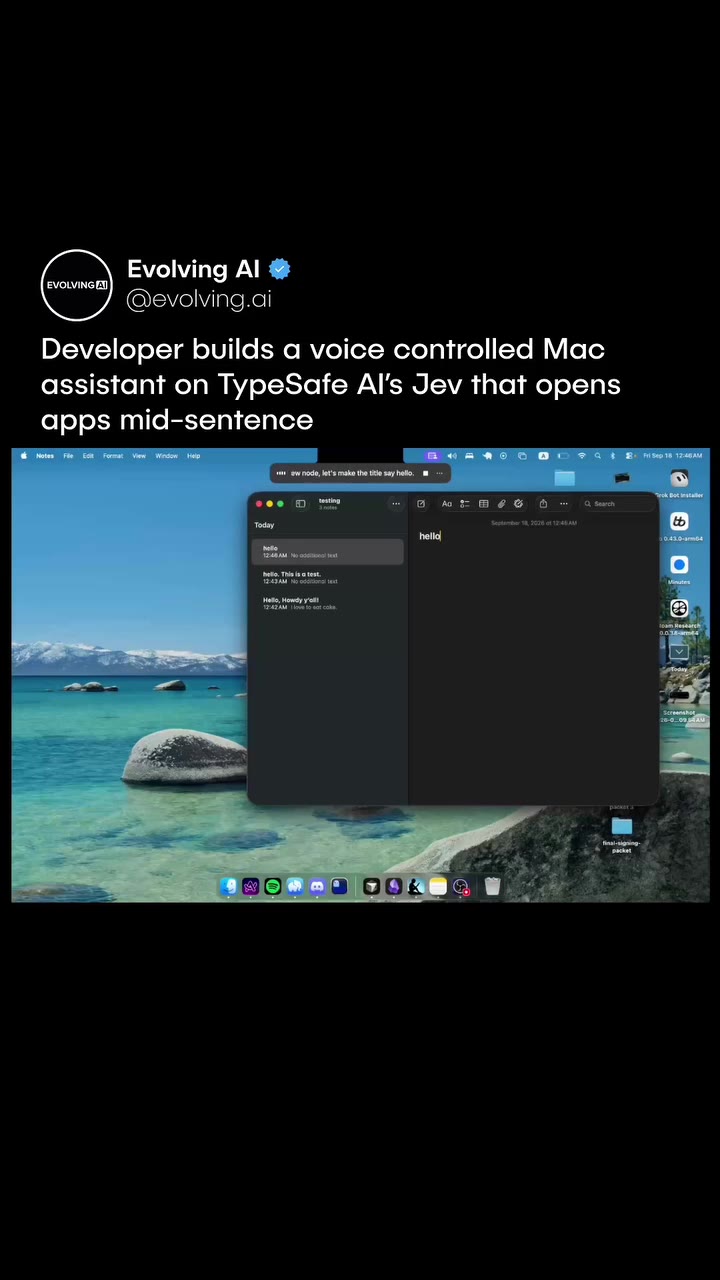Open the @evolving.ai handle link
The width and height of the screenshot is (720, 1280).
tap(199, 299)
